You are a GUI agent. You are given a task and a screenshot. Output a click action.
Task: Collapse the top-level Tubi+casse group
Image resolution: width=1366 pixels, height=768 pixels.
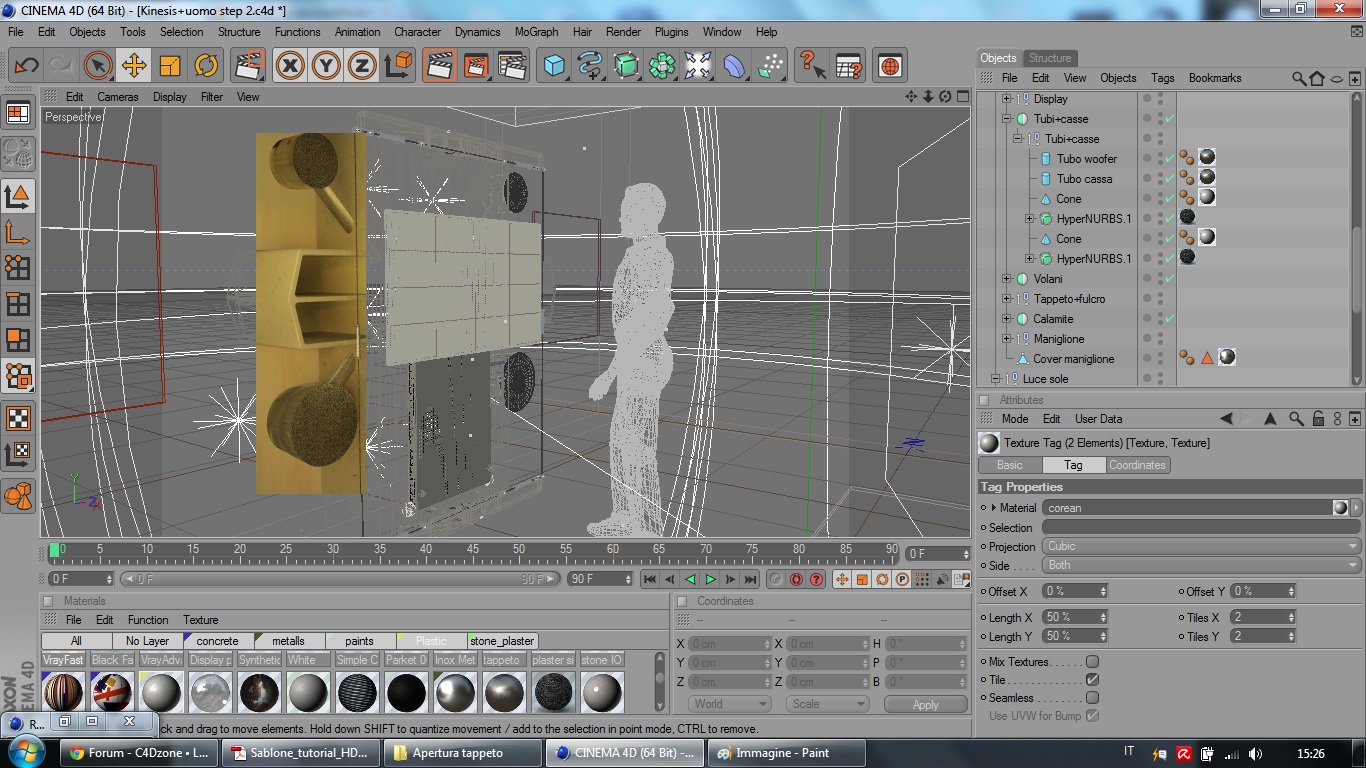(x=1007, y=119)
